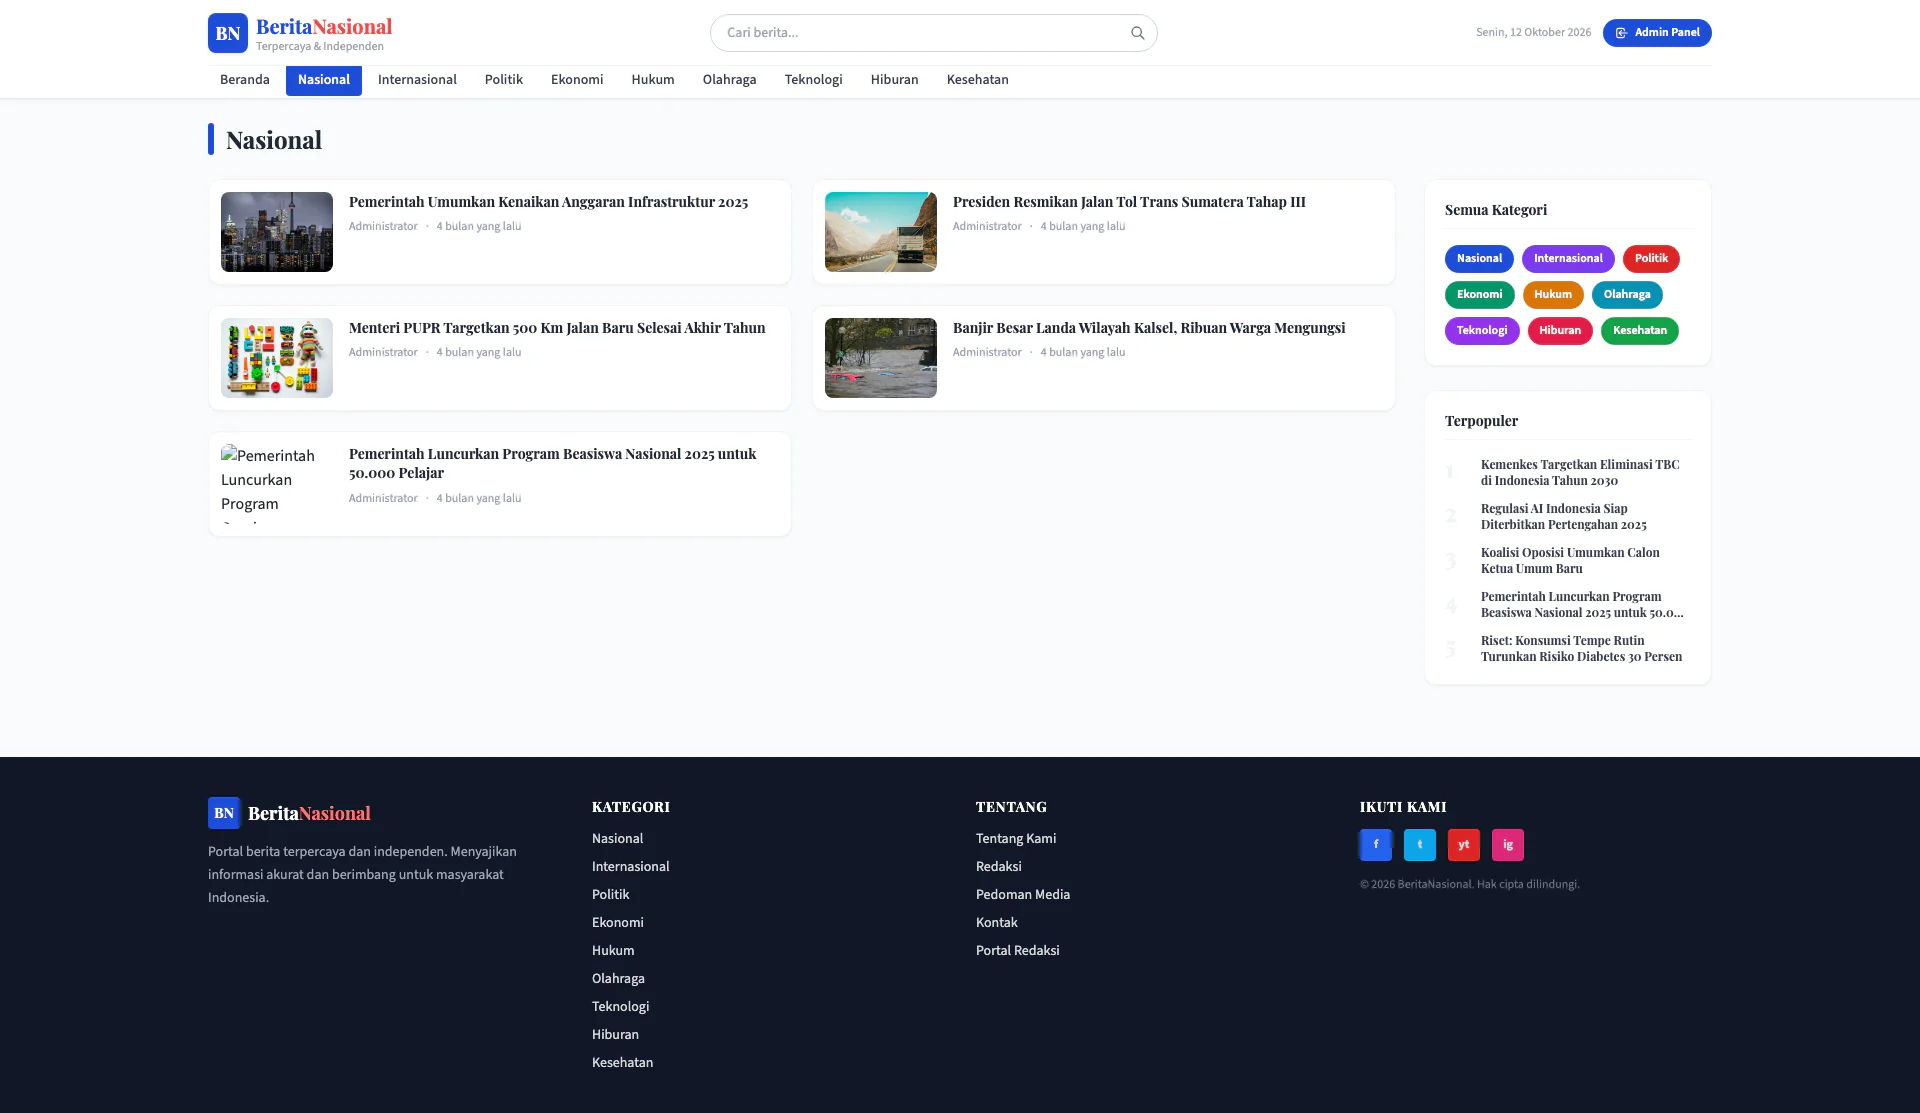This screenshot has height=1113, width=1920.
Task: Open Redaksi footer link
Action: coord(999,867)
